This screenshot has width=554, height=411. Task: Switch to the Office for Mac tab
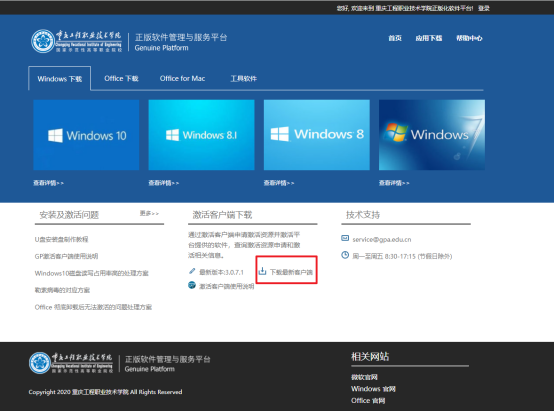[182, 78]
